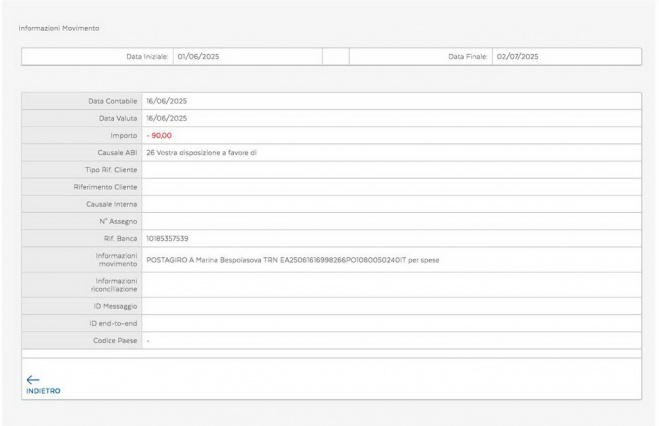The height and width of the screenshot is (426, 659).
Task: Click the empty Tipo Rif. Cliente cell
Action: (x=390, y=170)
